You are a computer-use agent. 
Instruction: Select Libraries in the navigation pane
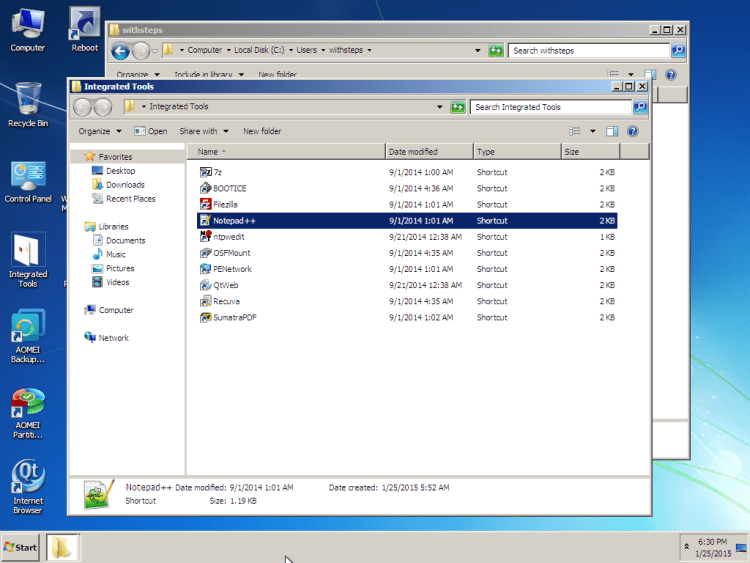(113, 227)
